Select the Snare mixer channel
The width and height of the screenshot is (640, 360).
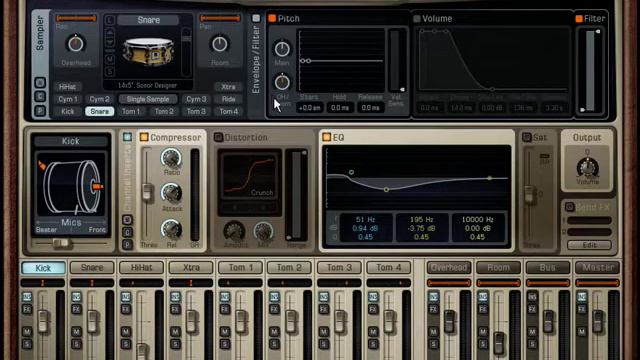pyautogui.click(x=92, y=268)
